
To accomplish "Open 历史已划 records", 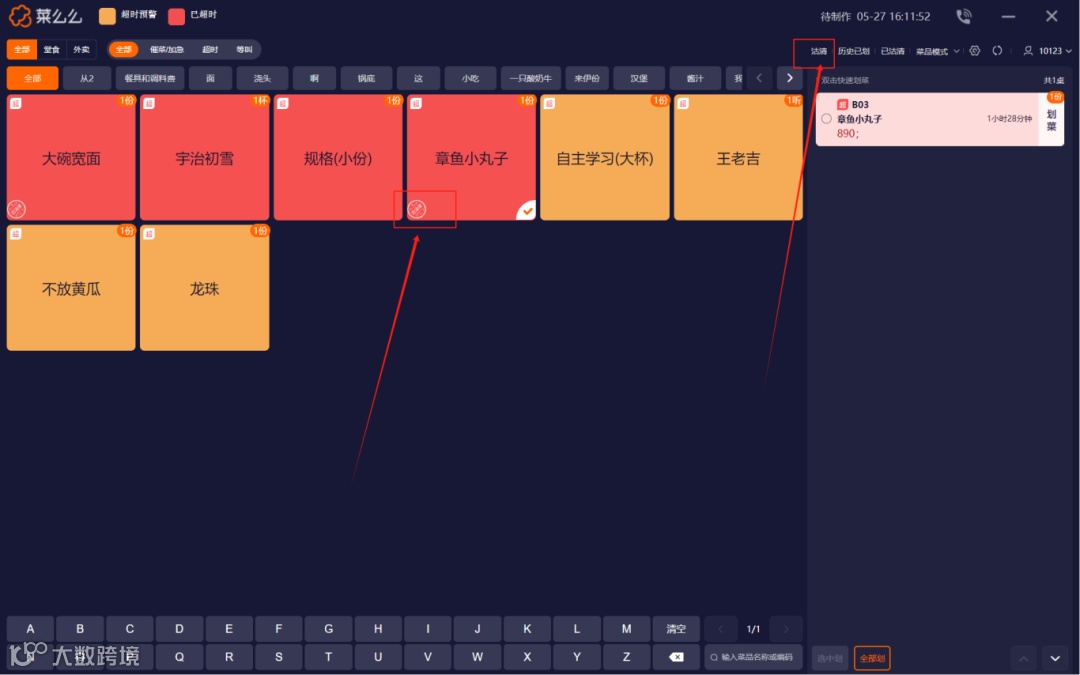I will coord(853,51).
